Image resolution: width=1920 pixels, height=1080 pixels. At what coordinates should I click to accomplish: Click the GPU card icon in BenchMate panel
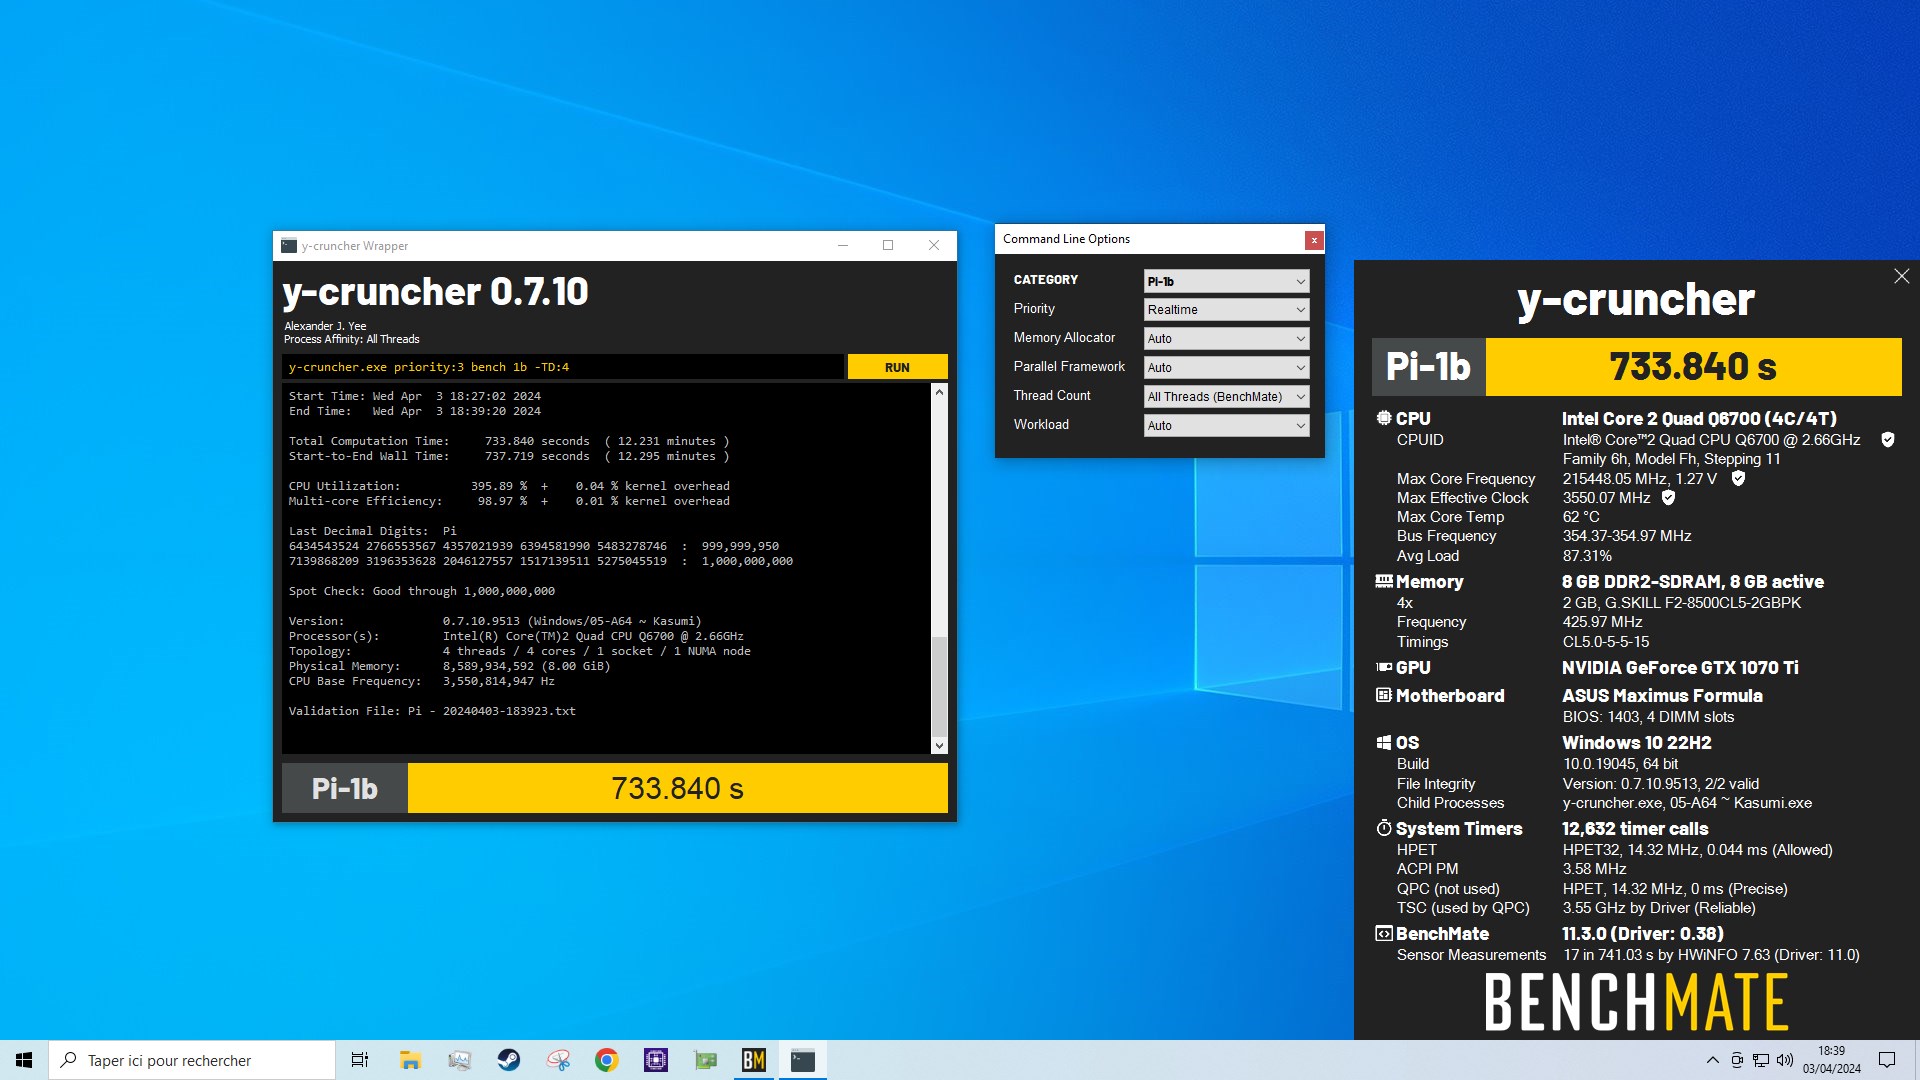coord(1384,667)
